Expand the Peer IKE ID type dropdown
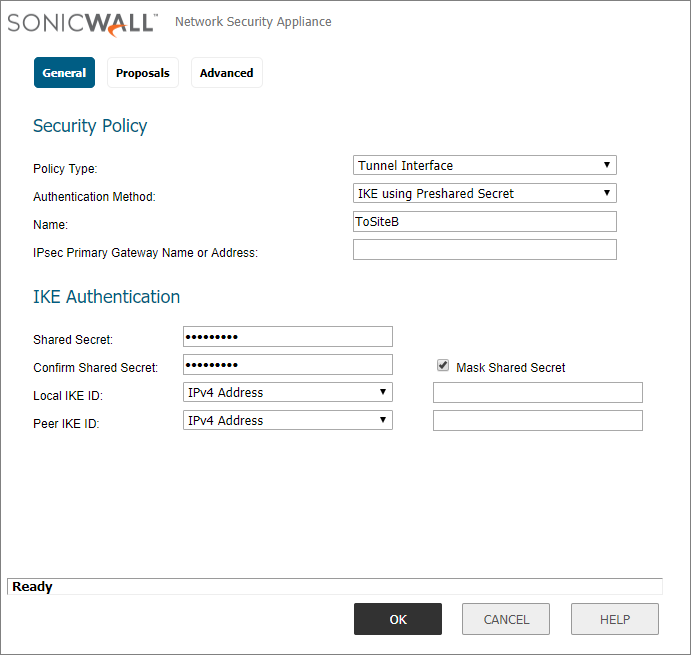The height and width of the screenshot is (655, 691). tap(288, 421)
